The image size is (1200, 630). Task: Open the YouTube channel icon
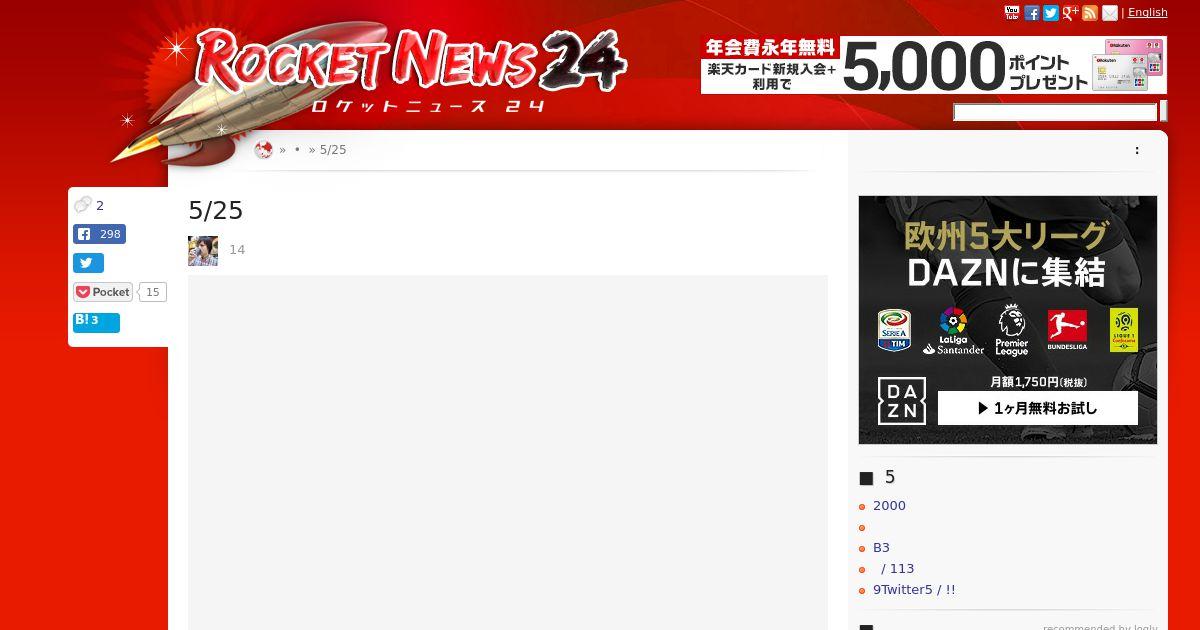(1012, 13)
